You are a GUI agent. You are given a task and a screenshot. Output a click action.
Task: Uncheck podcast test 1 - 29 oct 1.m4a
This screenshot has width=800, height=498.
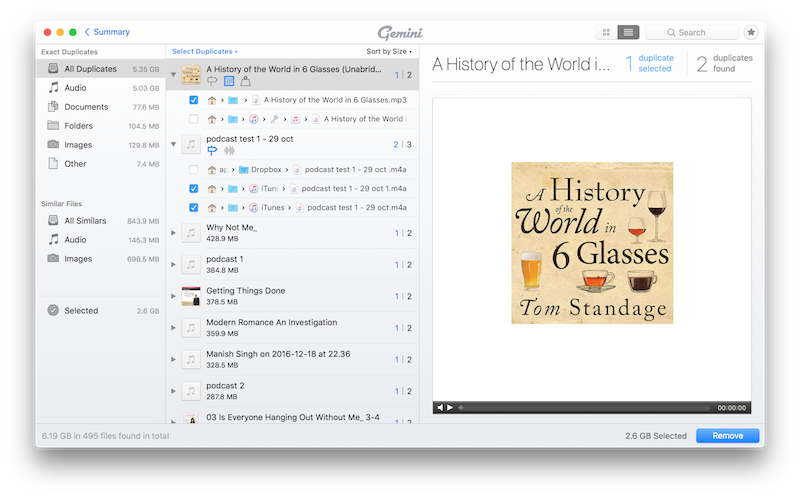tap(193, 188)
